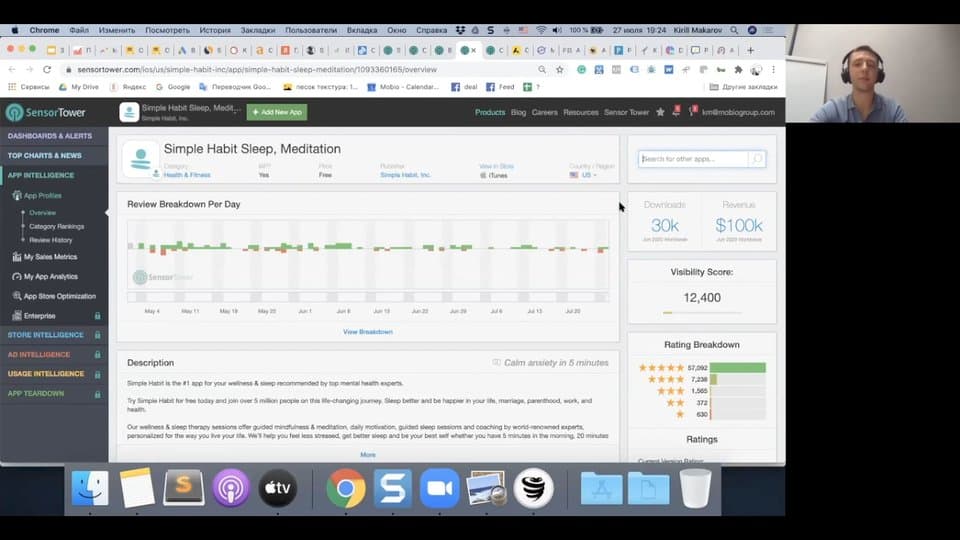Open the km@mobiogroup.com account menu
Screen dimensions: 960x540
click(738, 112)
